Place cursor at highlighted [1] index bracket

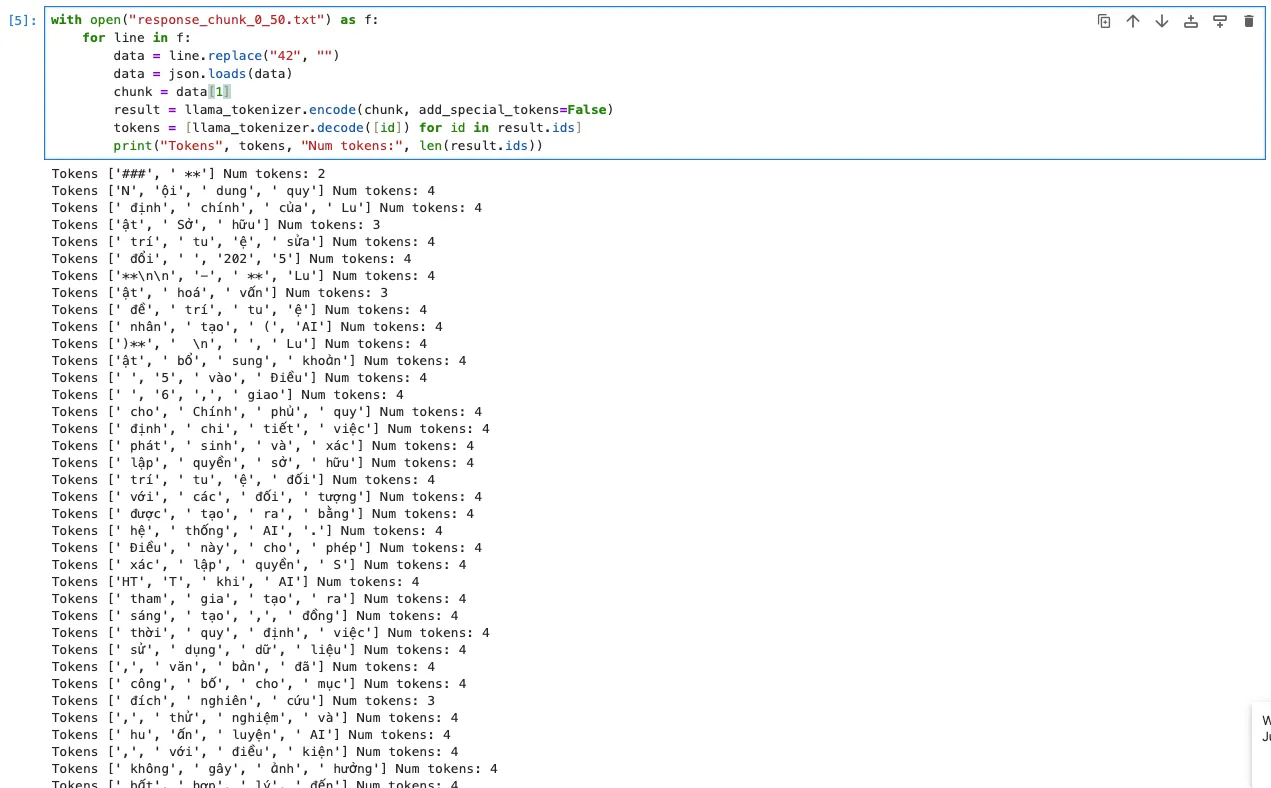pos(219,92)
